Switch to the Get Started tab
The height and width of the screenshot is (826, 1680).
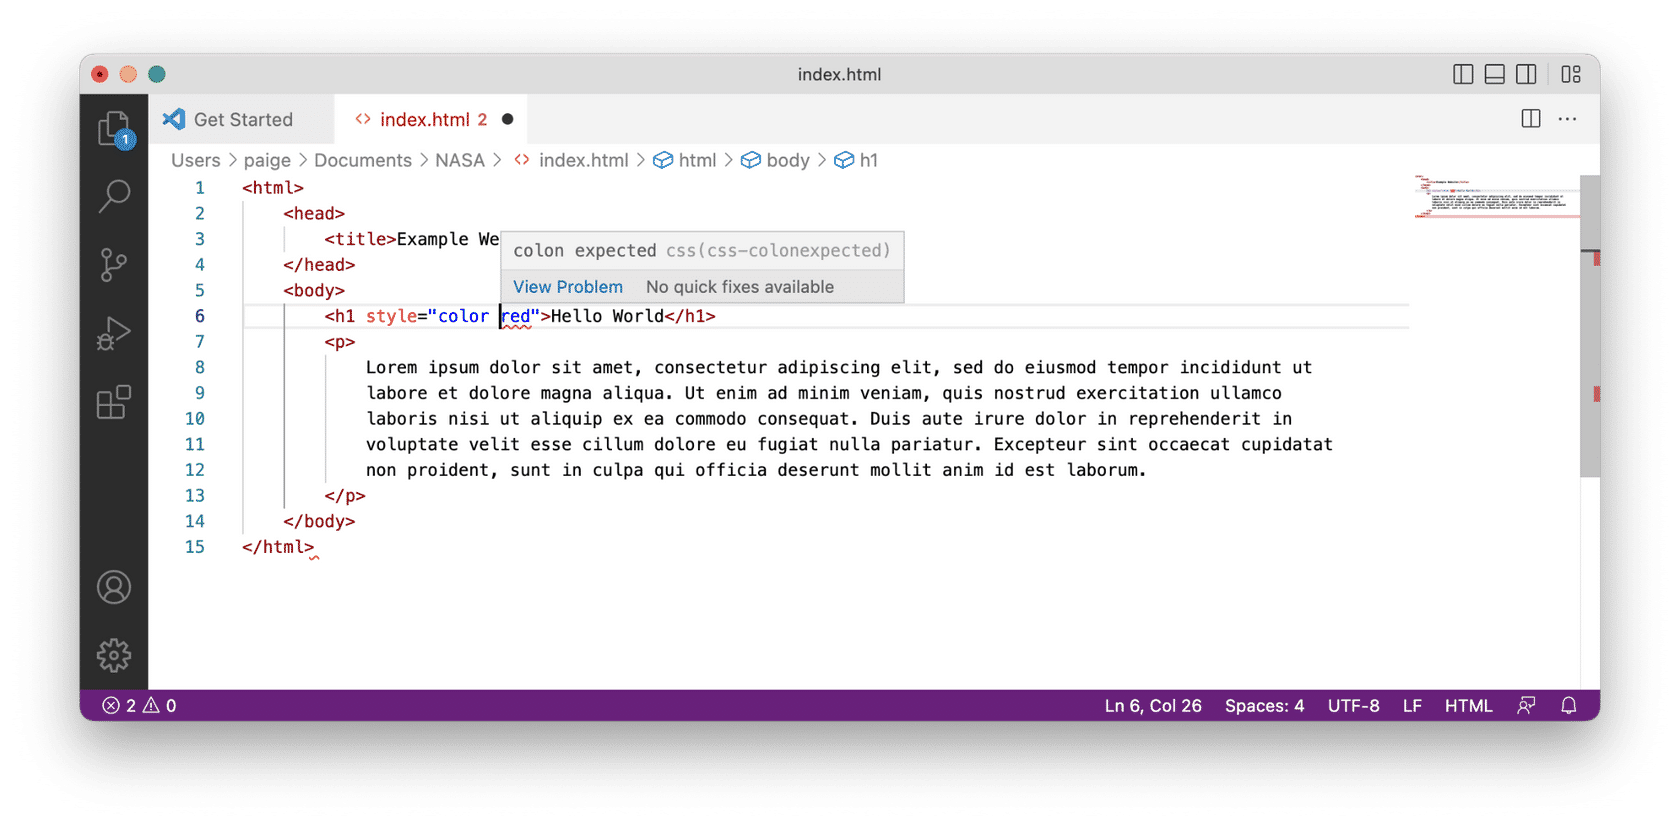click(x=242, y=119)
